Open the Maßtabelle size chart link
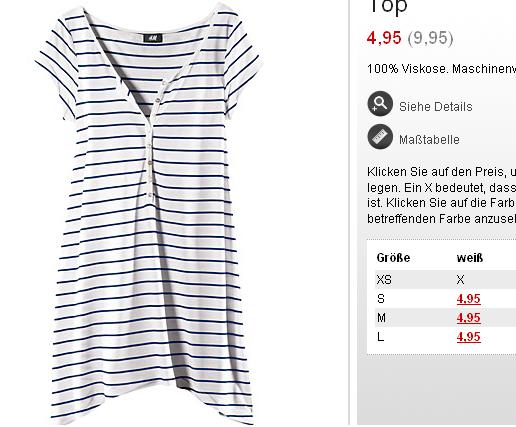This screenshot has width=516, height=427. 429,139
